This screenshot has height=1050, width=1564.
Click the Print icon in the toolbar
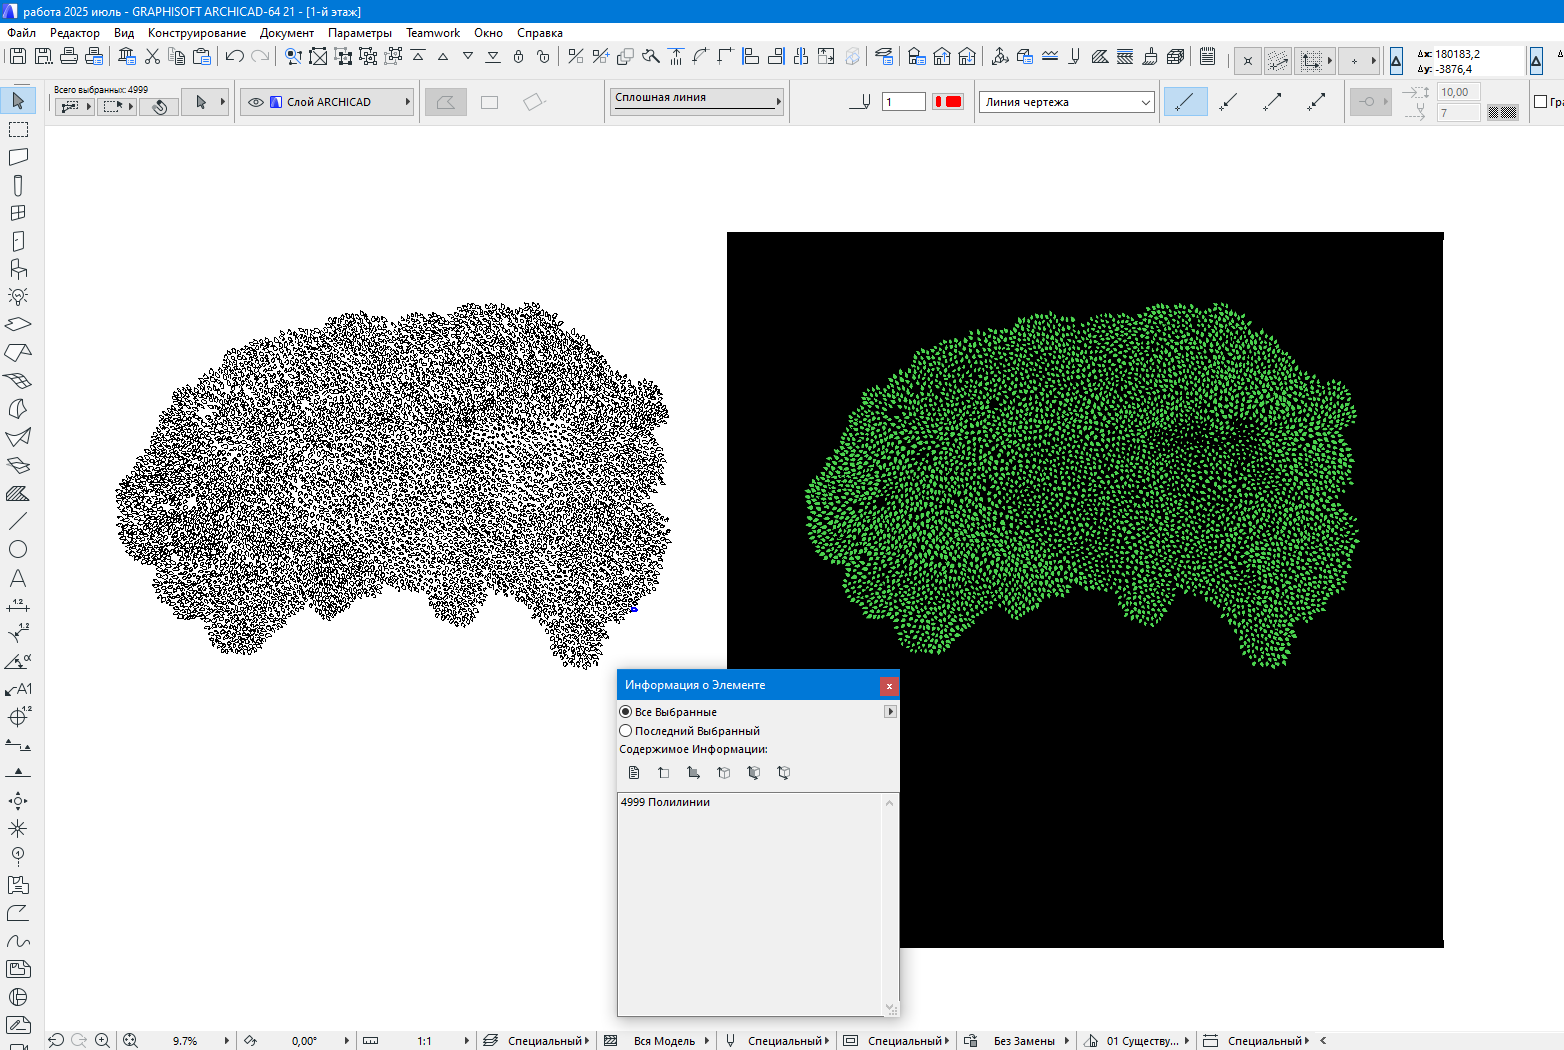pos(69,57)
